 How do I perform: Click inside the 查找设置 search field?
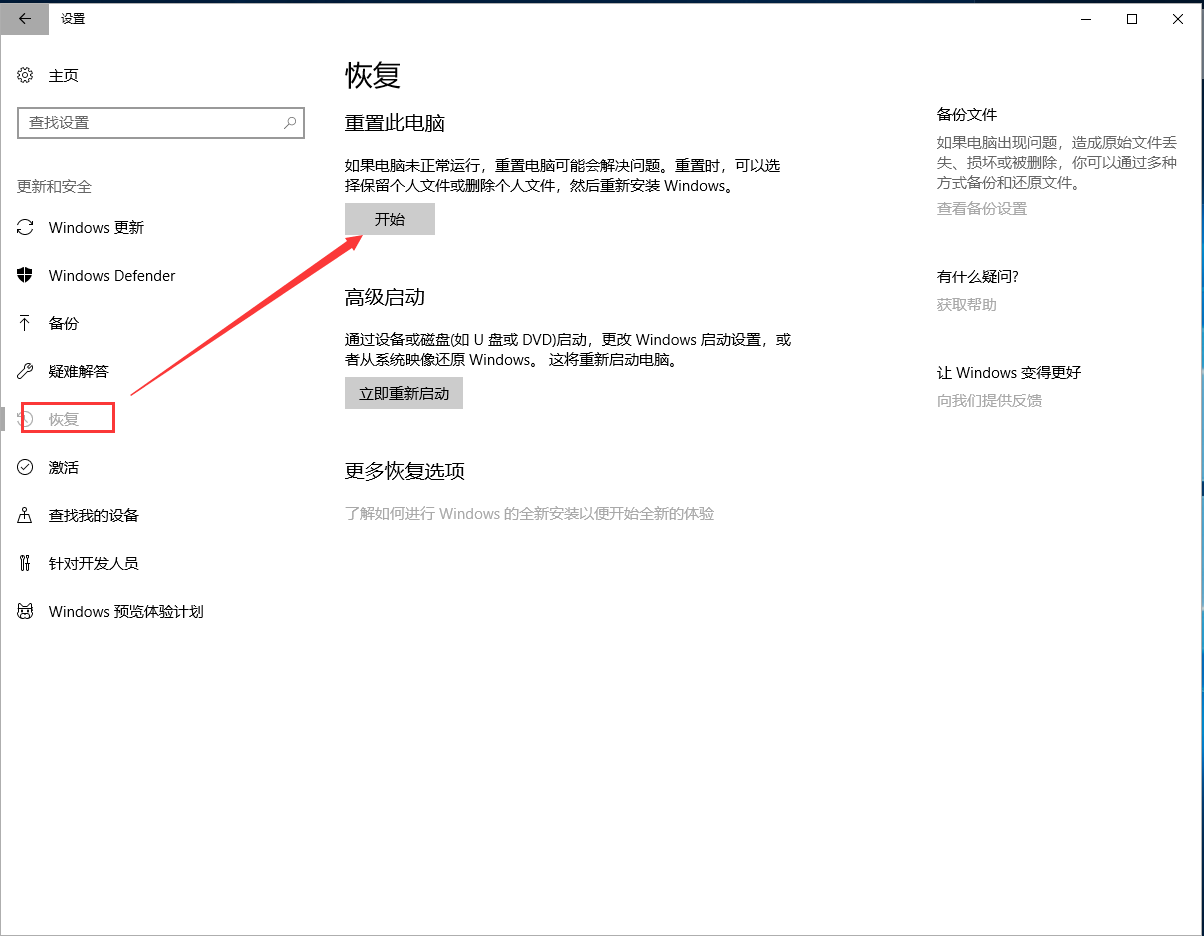point(150,122)
